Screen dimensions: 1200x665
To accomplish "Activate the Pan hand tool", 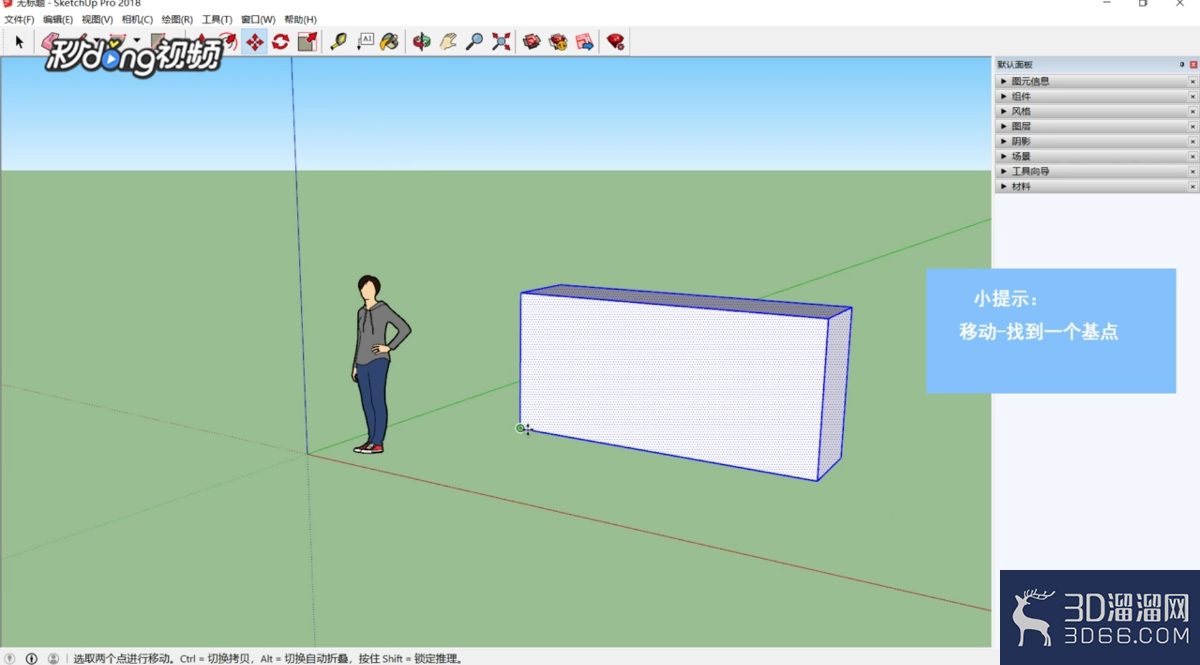I will [x=448, y=42].
